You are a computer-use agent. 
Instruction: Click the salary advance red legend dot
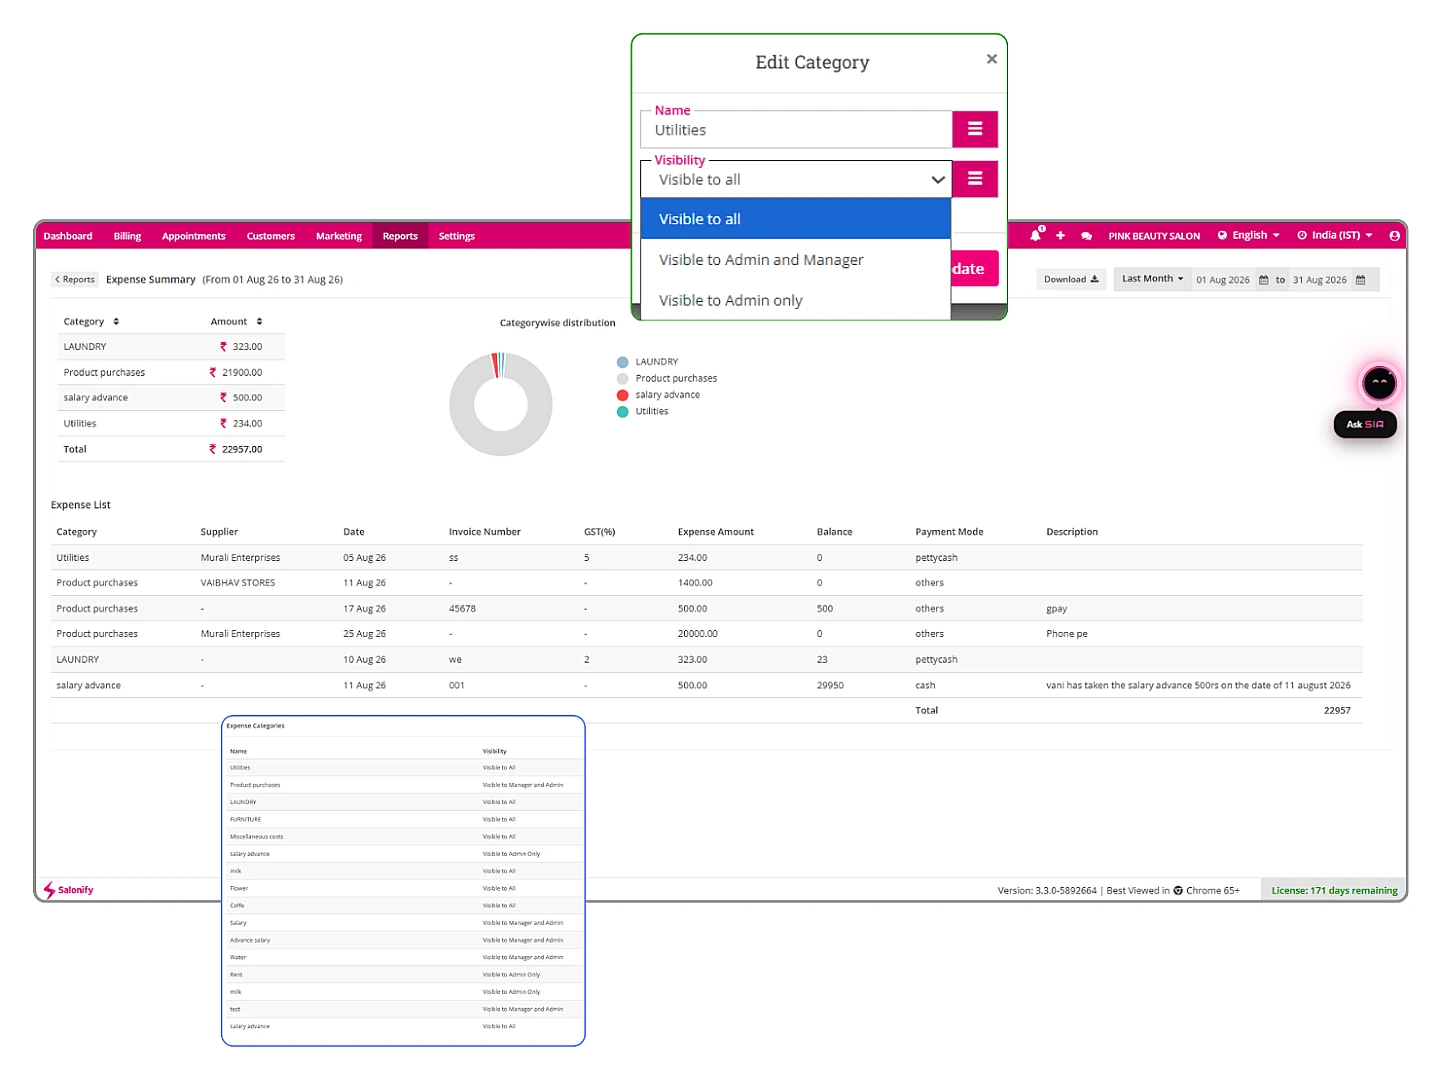tap(622, 395)
